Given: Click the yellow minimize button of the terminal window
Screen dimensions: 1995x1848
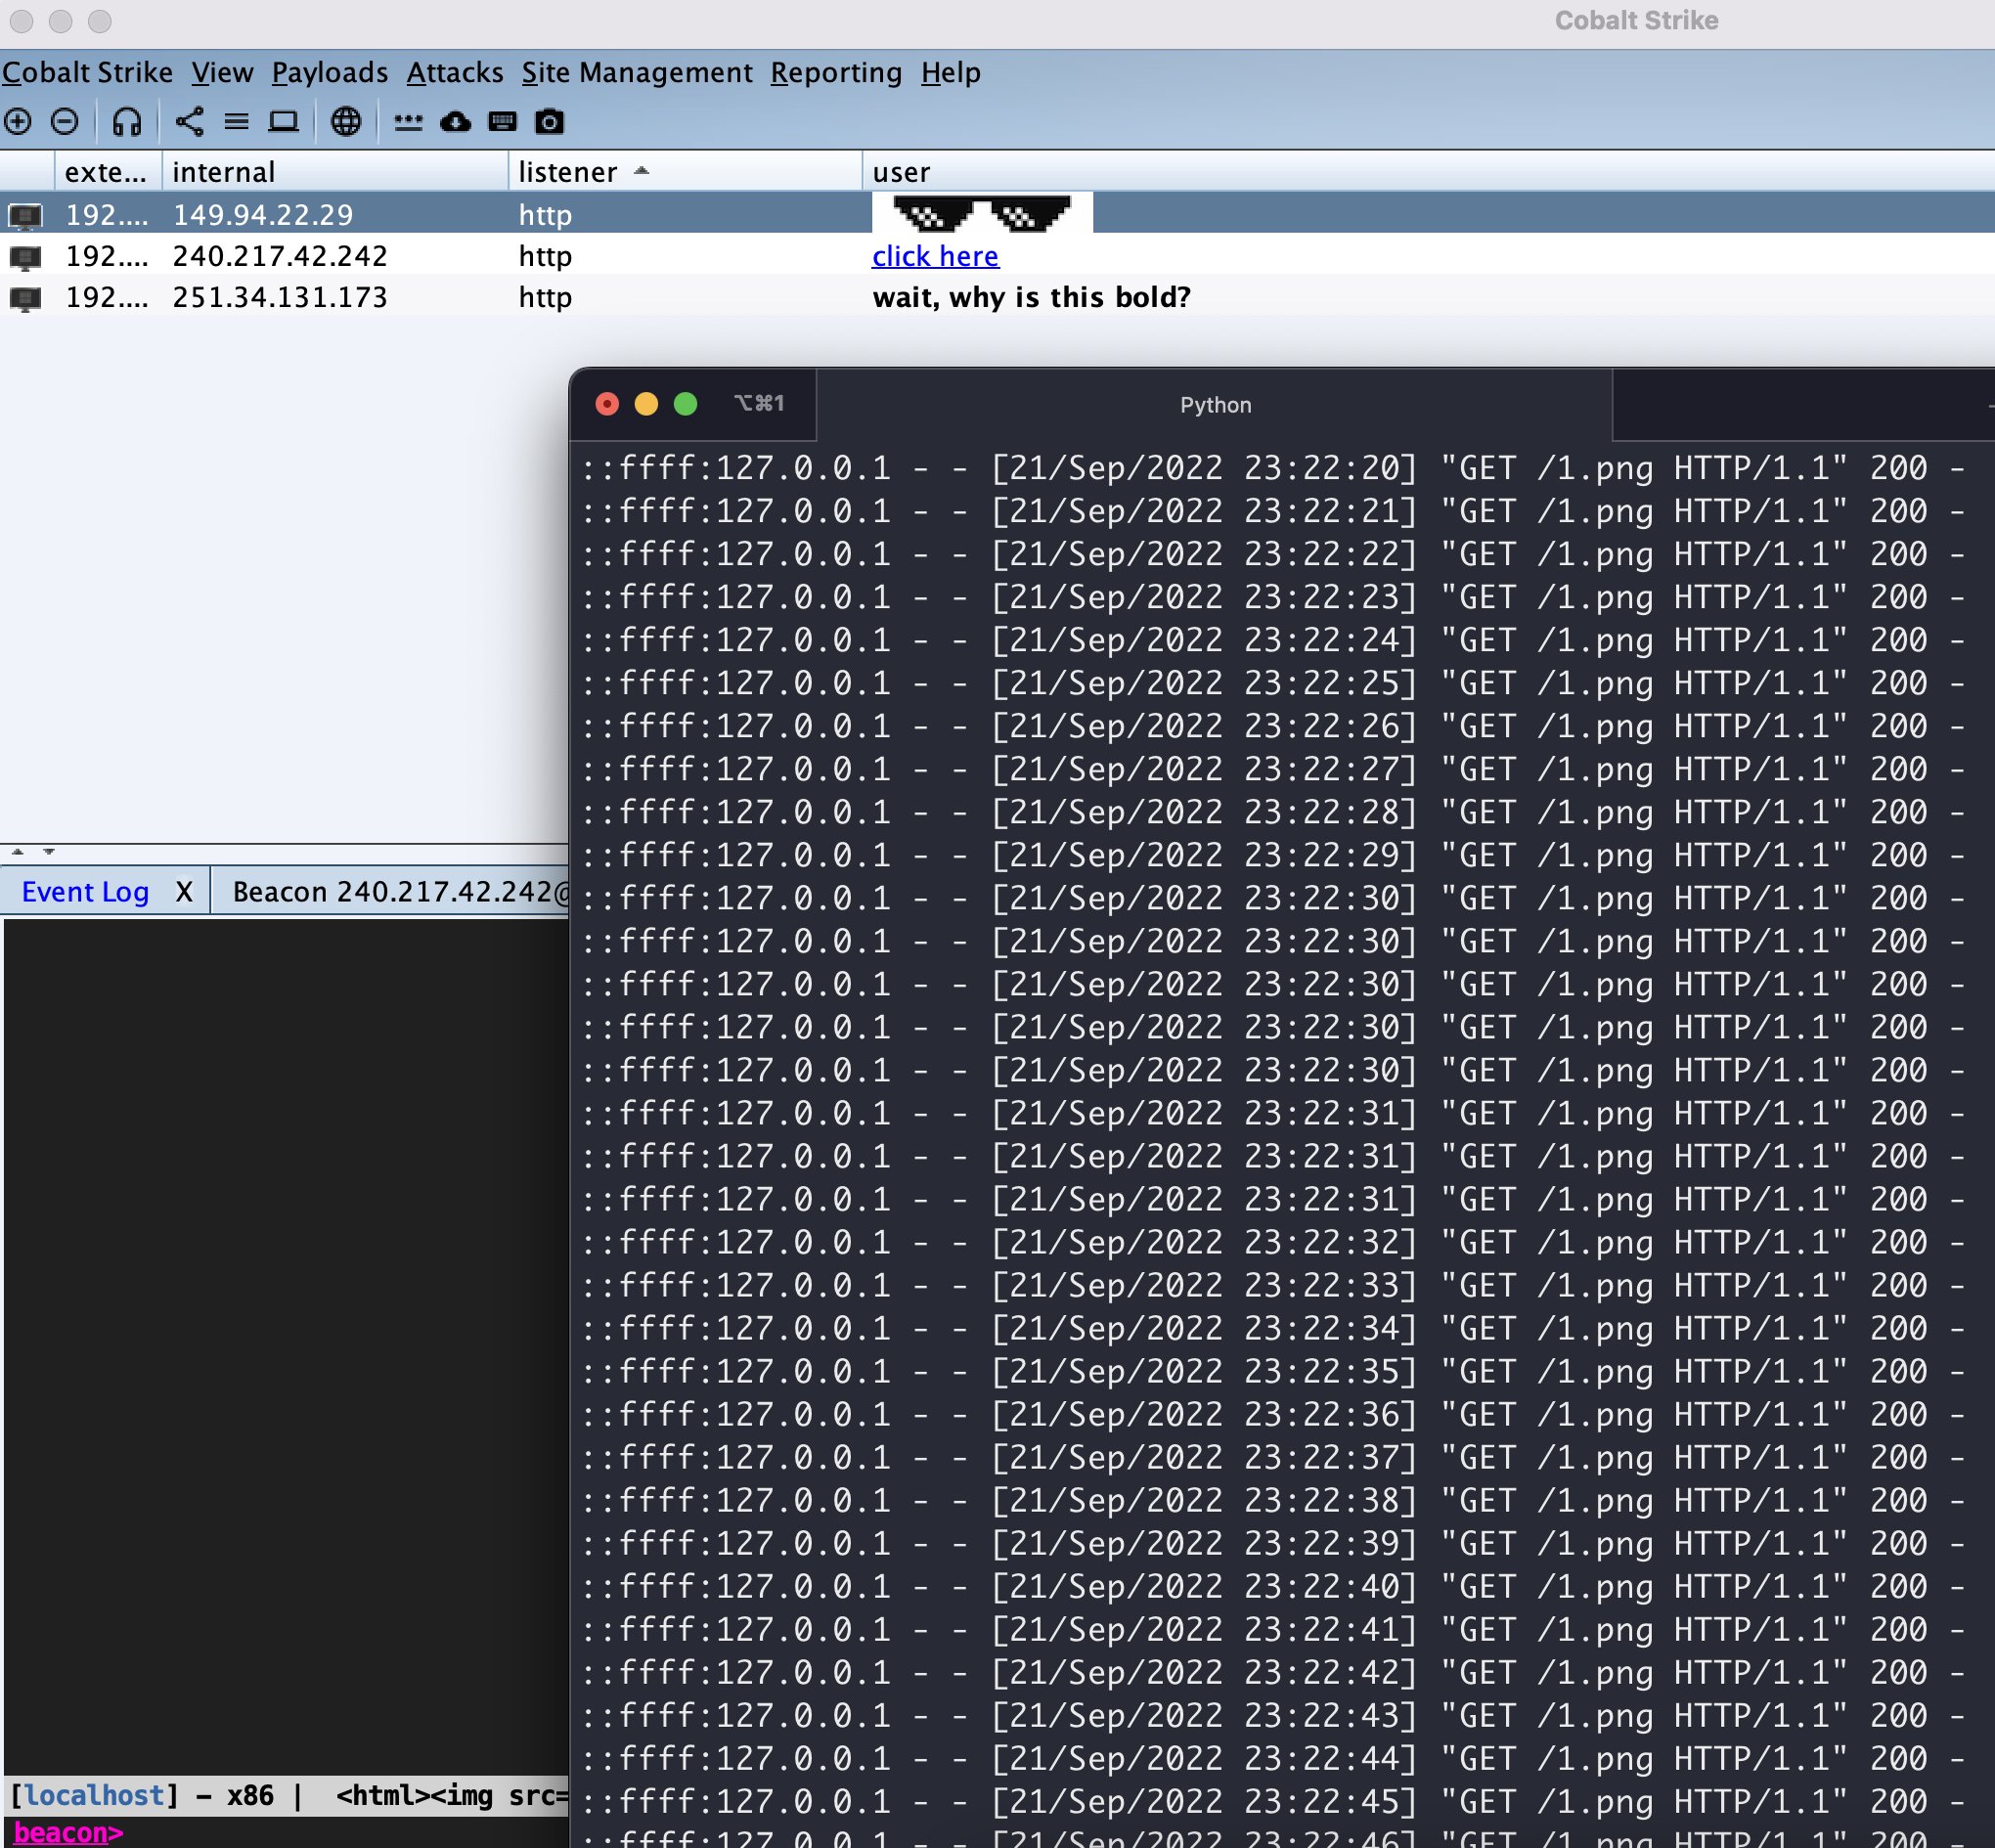Looking at the screenshot, I should 646,404.
